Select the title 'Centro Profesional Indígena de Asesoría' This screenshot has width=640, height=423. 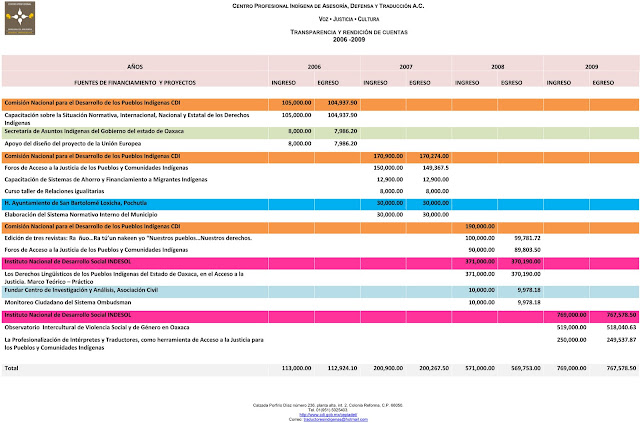(328, 6)
